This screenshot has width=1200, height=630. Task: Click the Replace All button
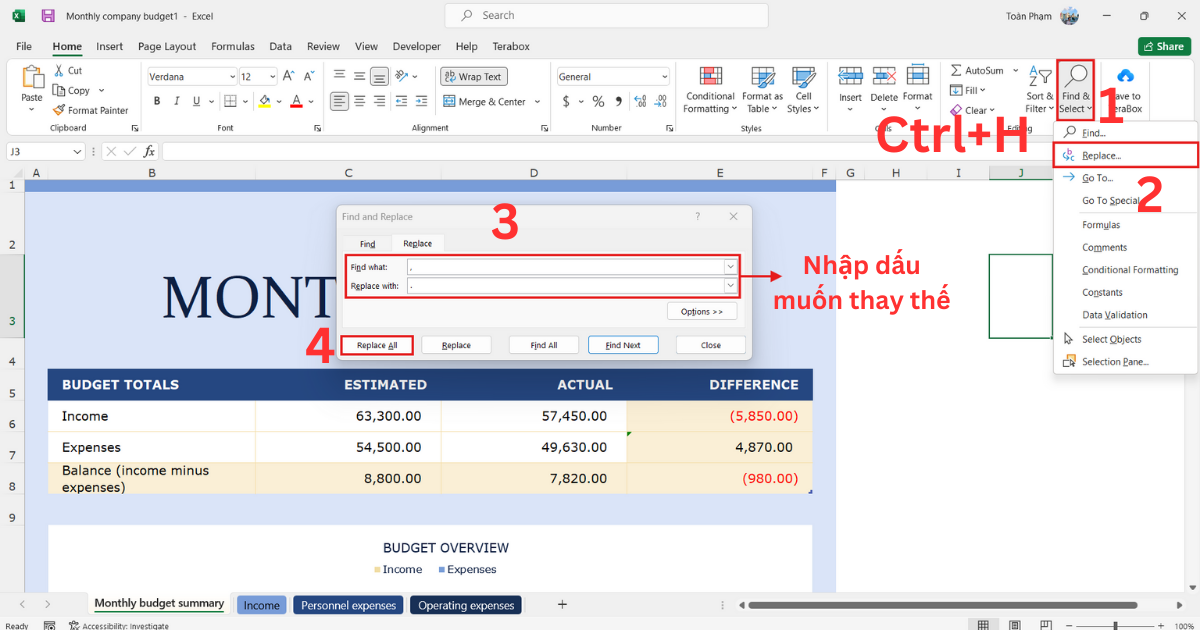pos(376,344)
